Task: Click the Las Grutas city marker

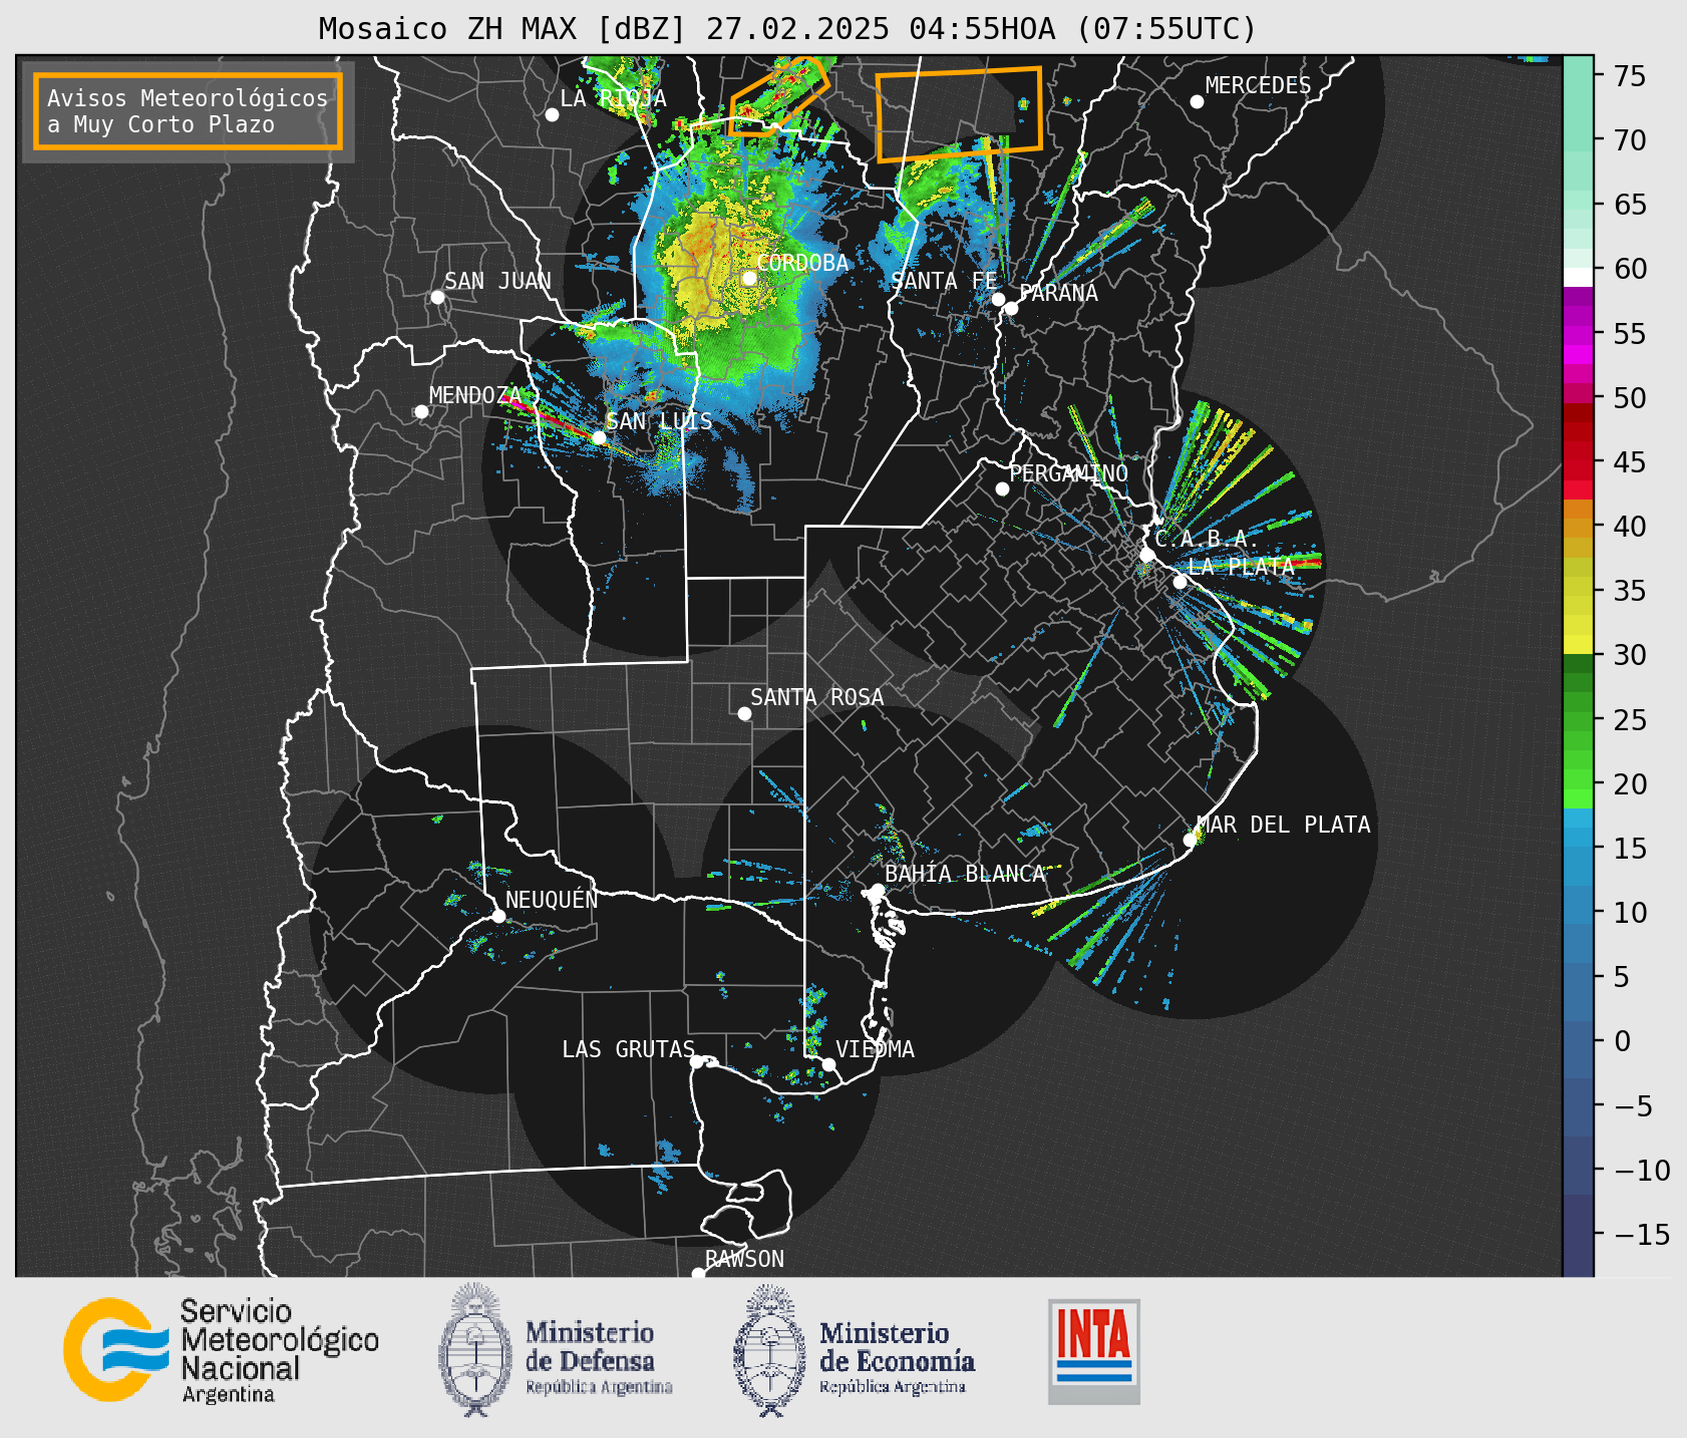Action: [x=697, y=1061]
